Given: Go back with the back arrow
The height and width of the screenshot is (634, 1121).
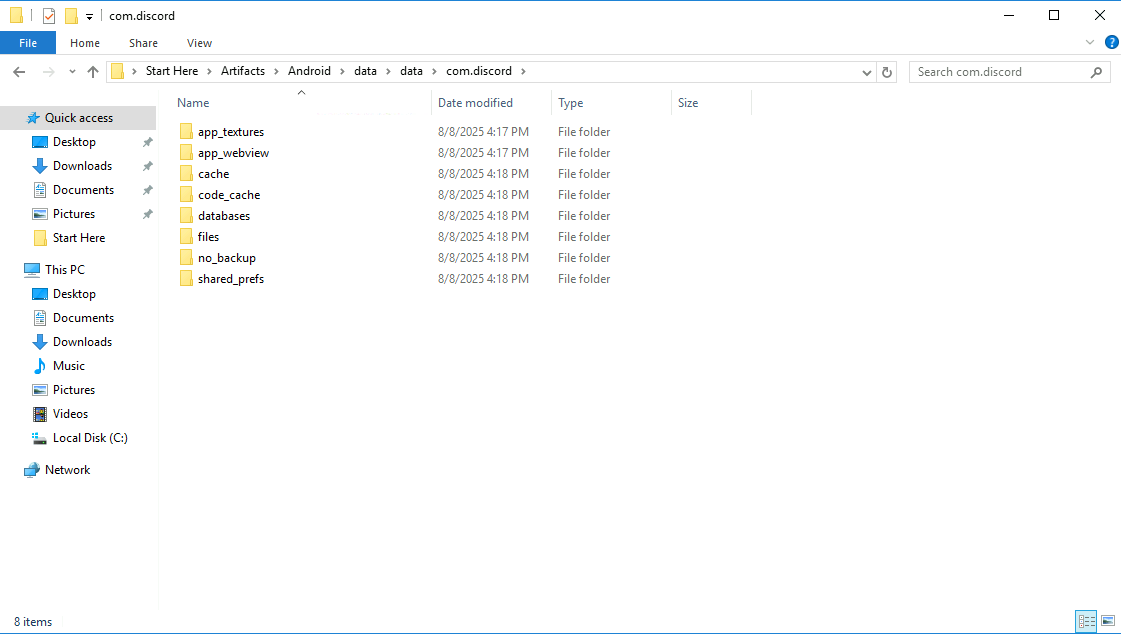Looking at the screenshot, I should click(19, 71).
